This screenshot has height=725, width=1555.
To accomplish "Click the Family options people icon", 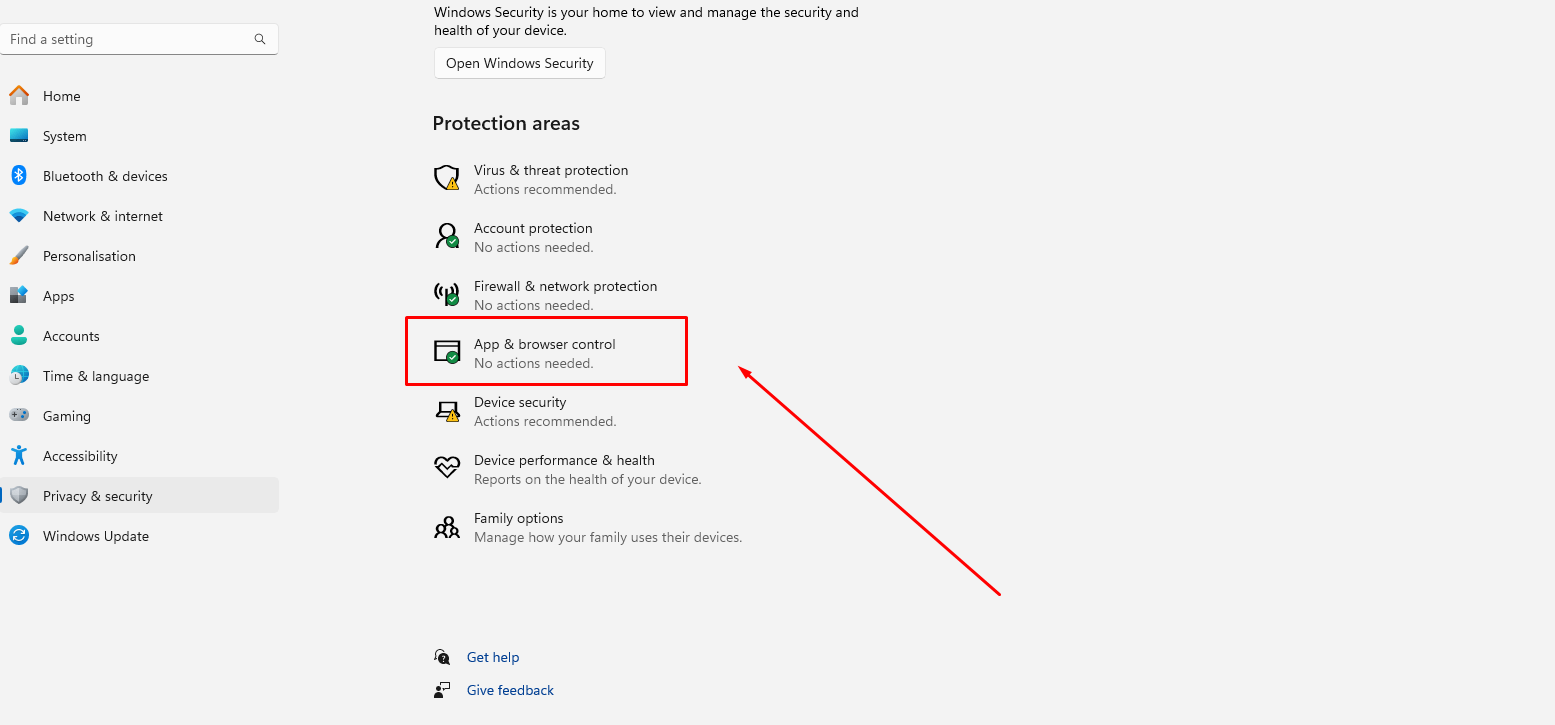I will tap(446, 526).
